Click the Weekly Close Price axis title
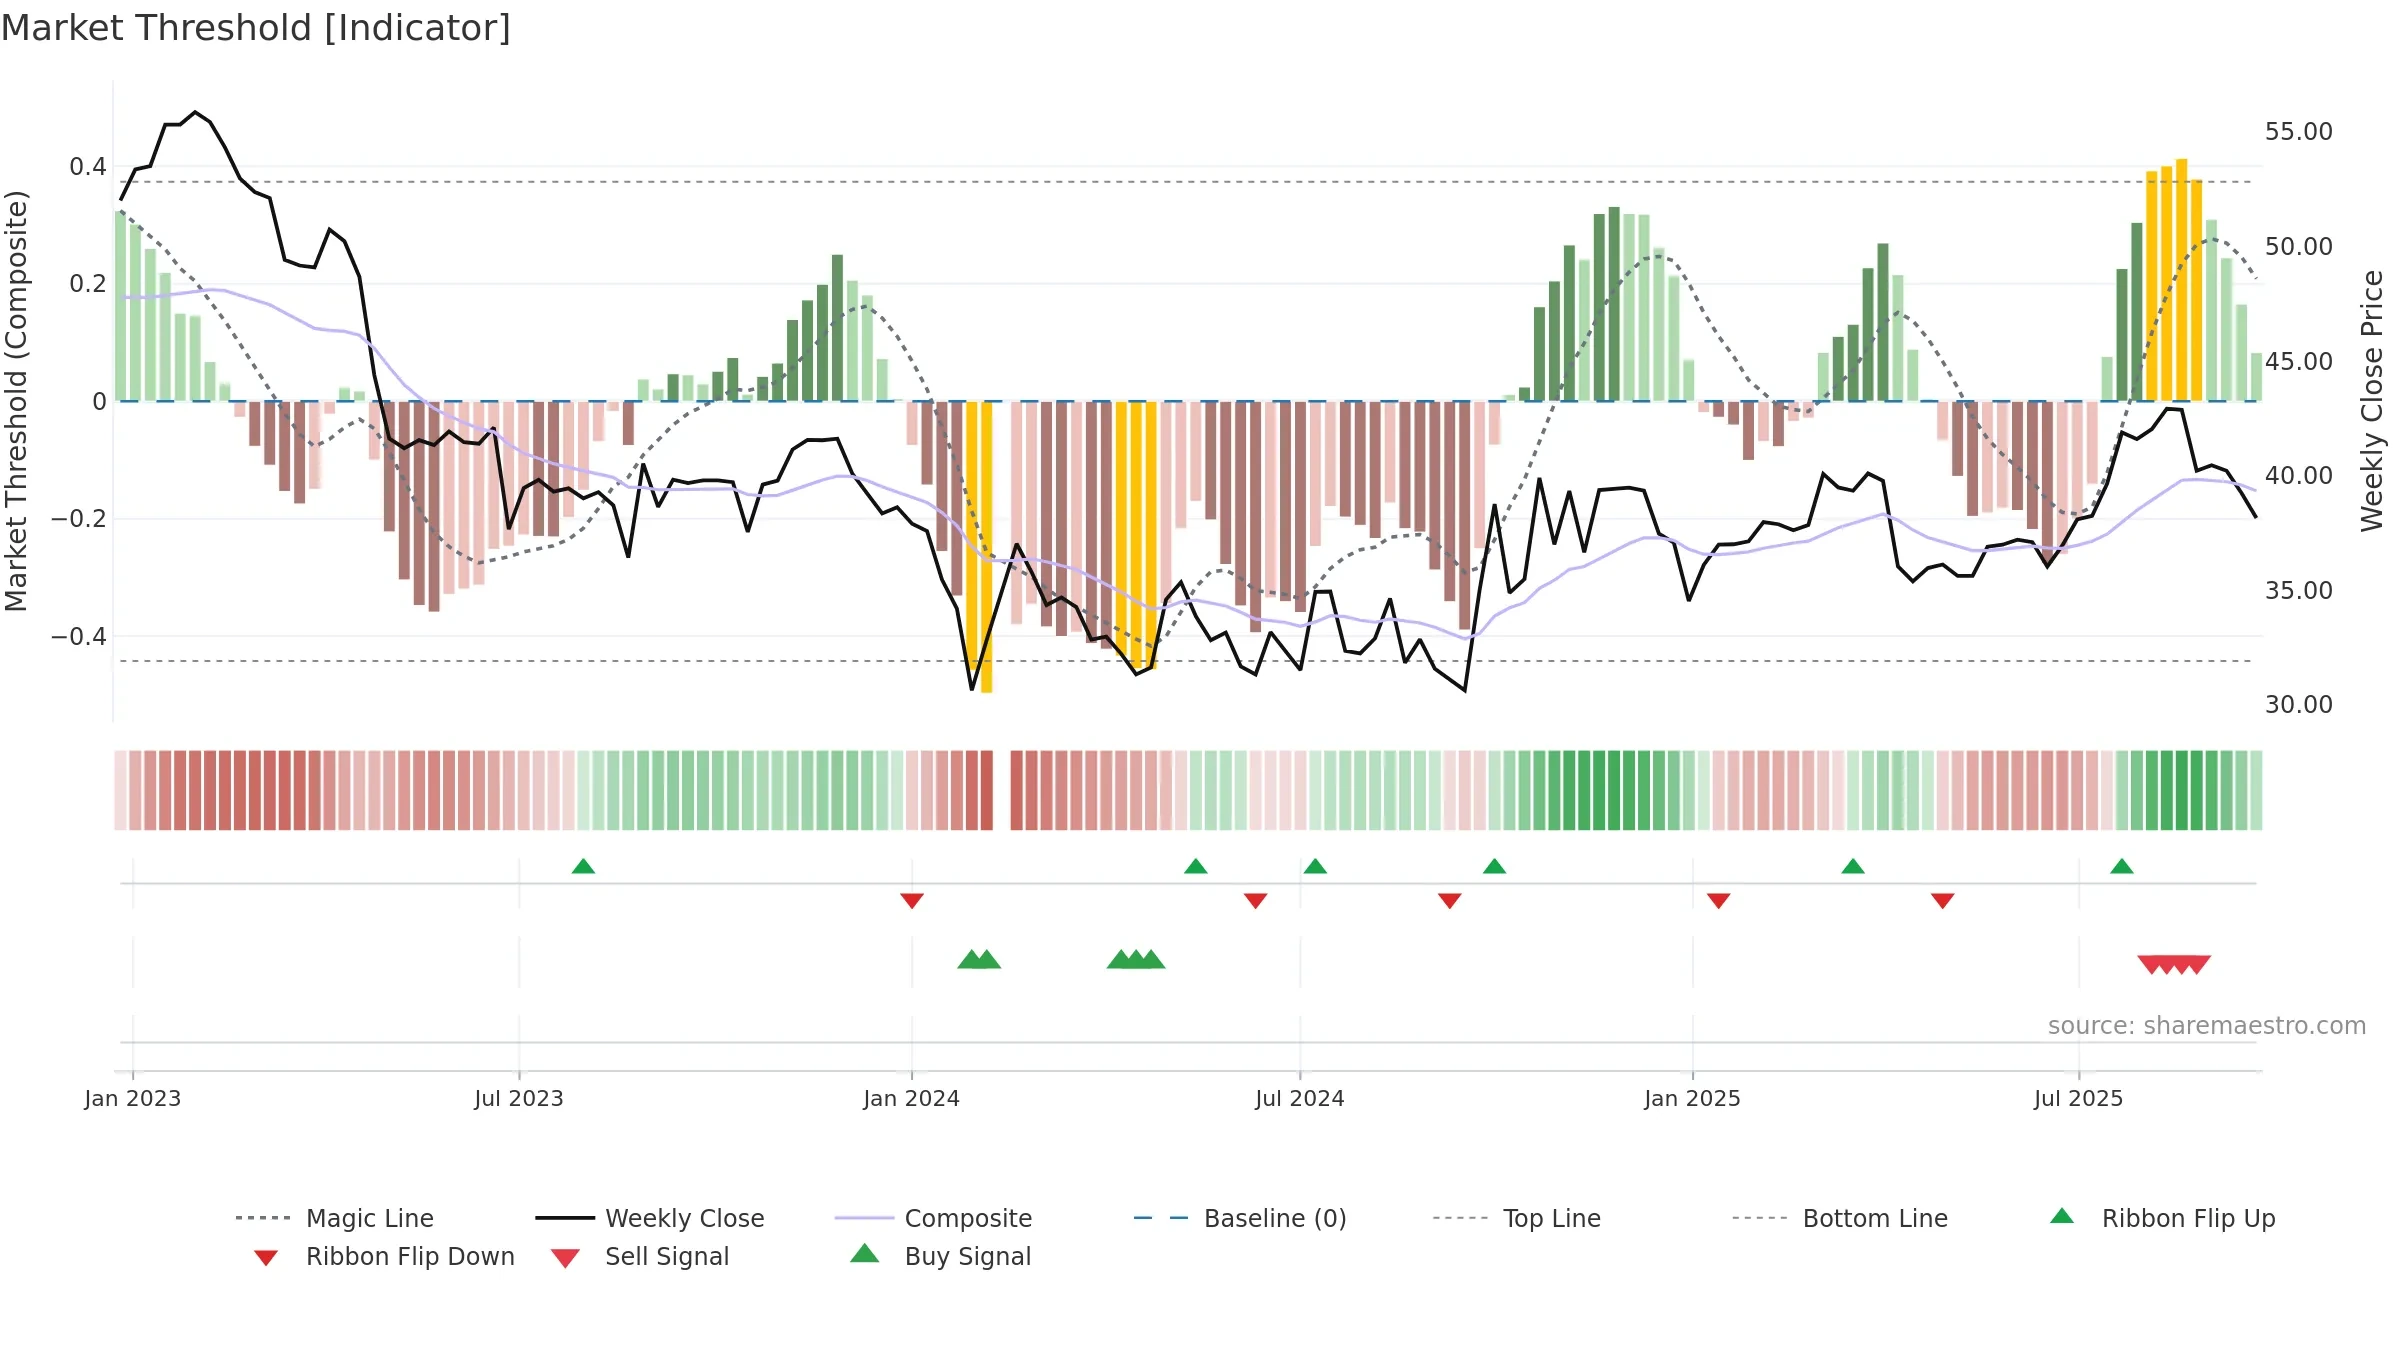 click(x=2372, y=400)
